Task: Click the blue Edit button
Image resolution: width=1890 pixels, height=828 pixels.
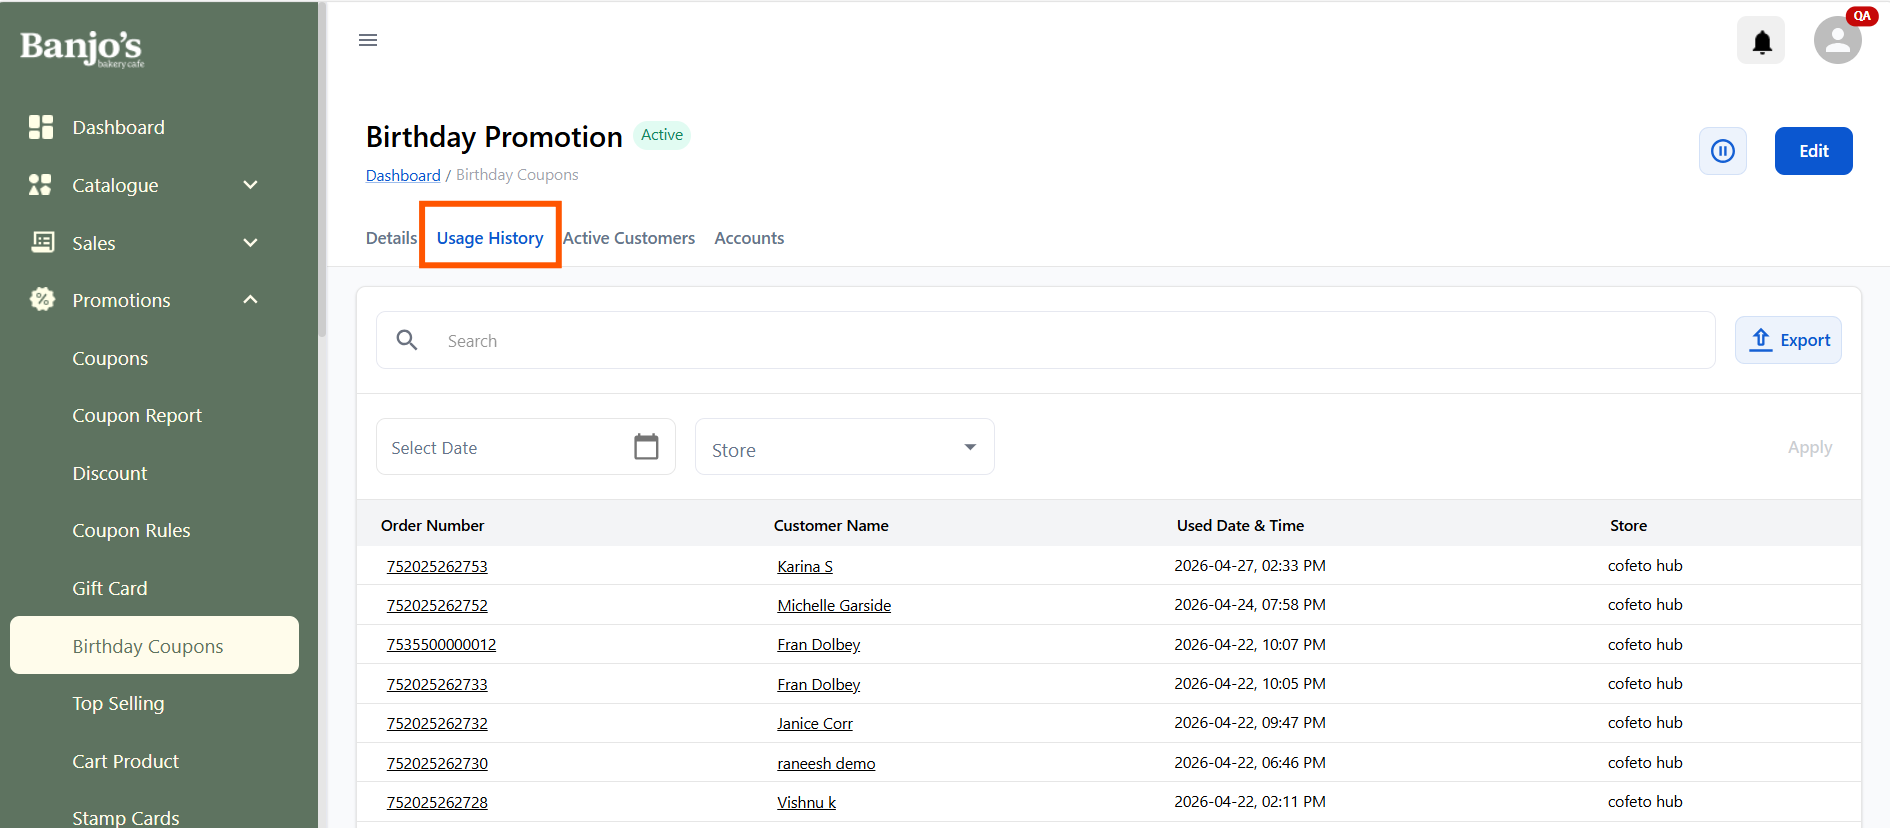Action: pyautogui.click(x=1813, y=151)
